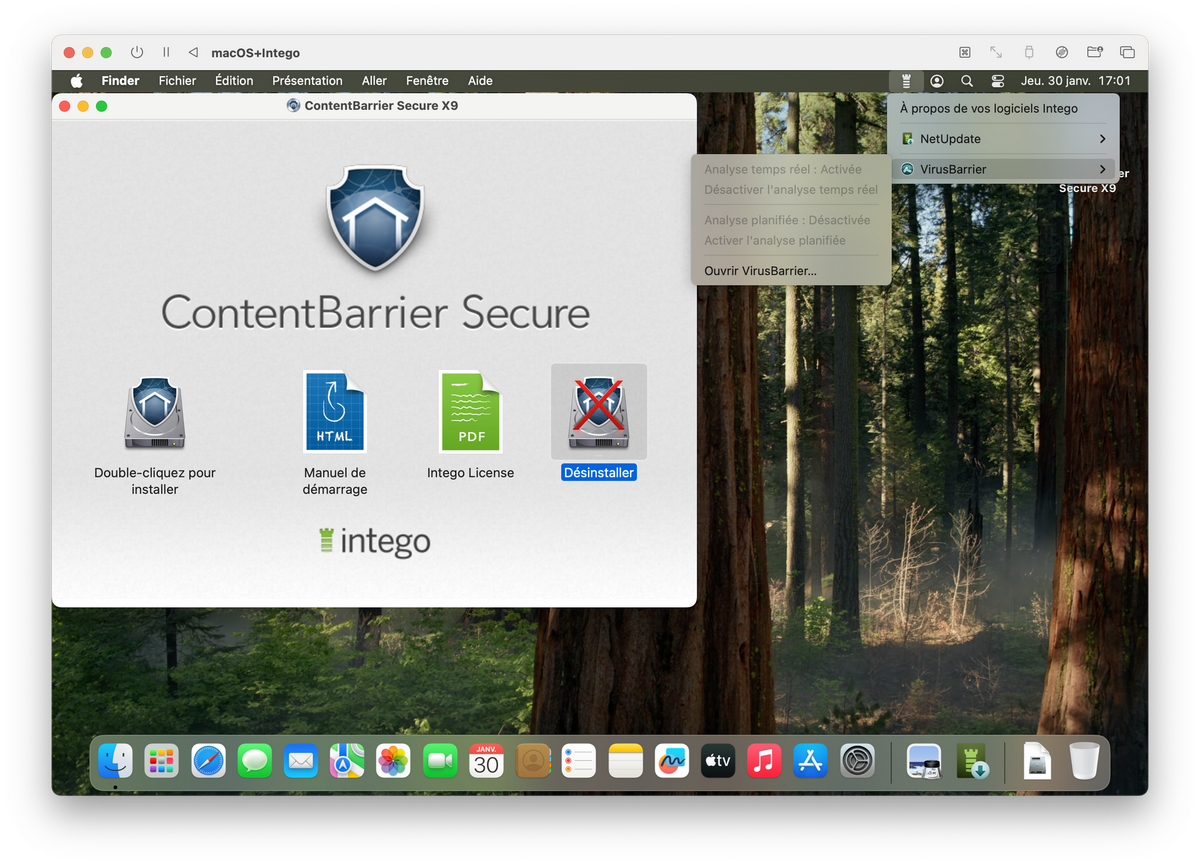Click the Spotlight search magnifier icon
Screen dimensions: 1200x864
tap(967, 81)
